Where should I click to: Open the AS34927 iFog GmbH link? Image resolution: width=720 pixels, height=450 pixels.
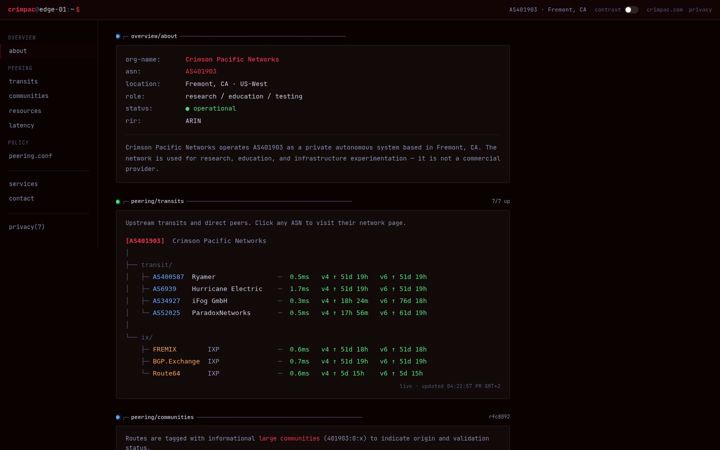(x=166, y=301)
